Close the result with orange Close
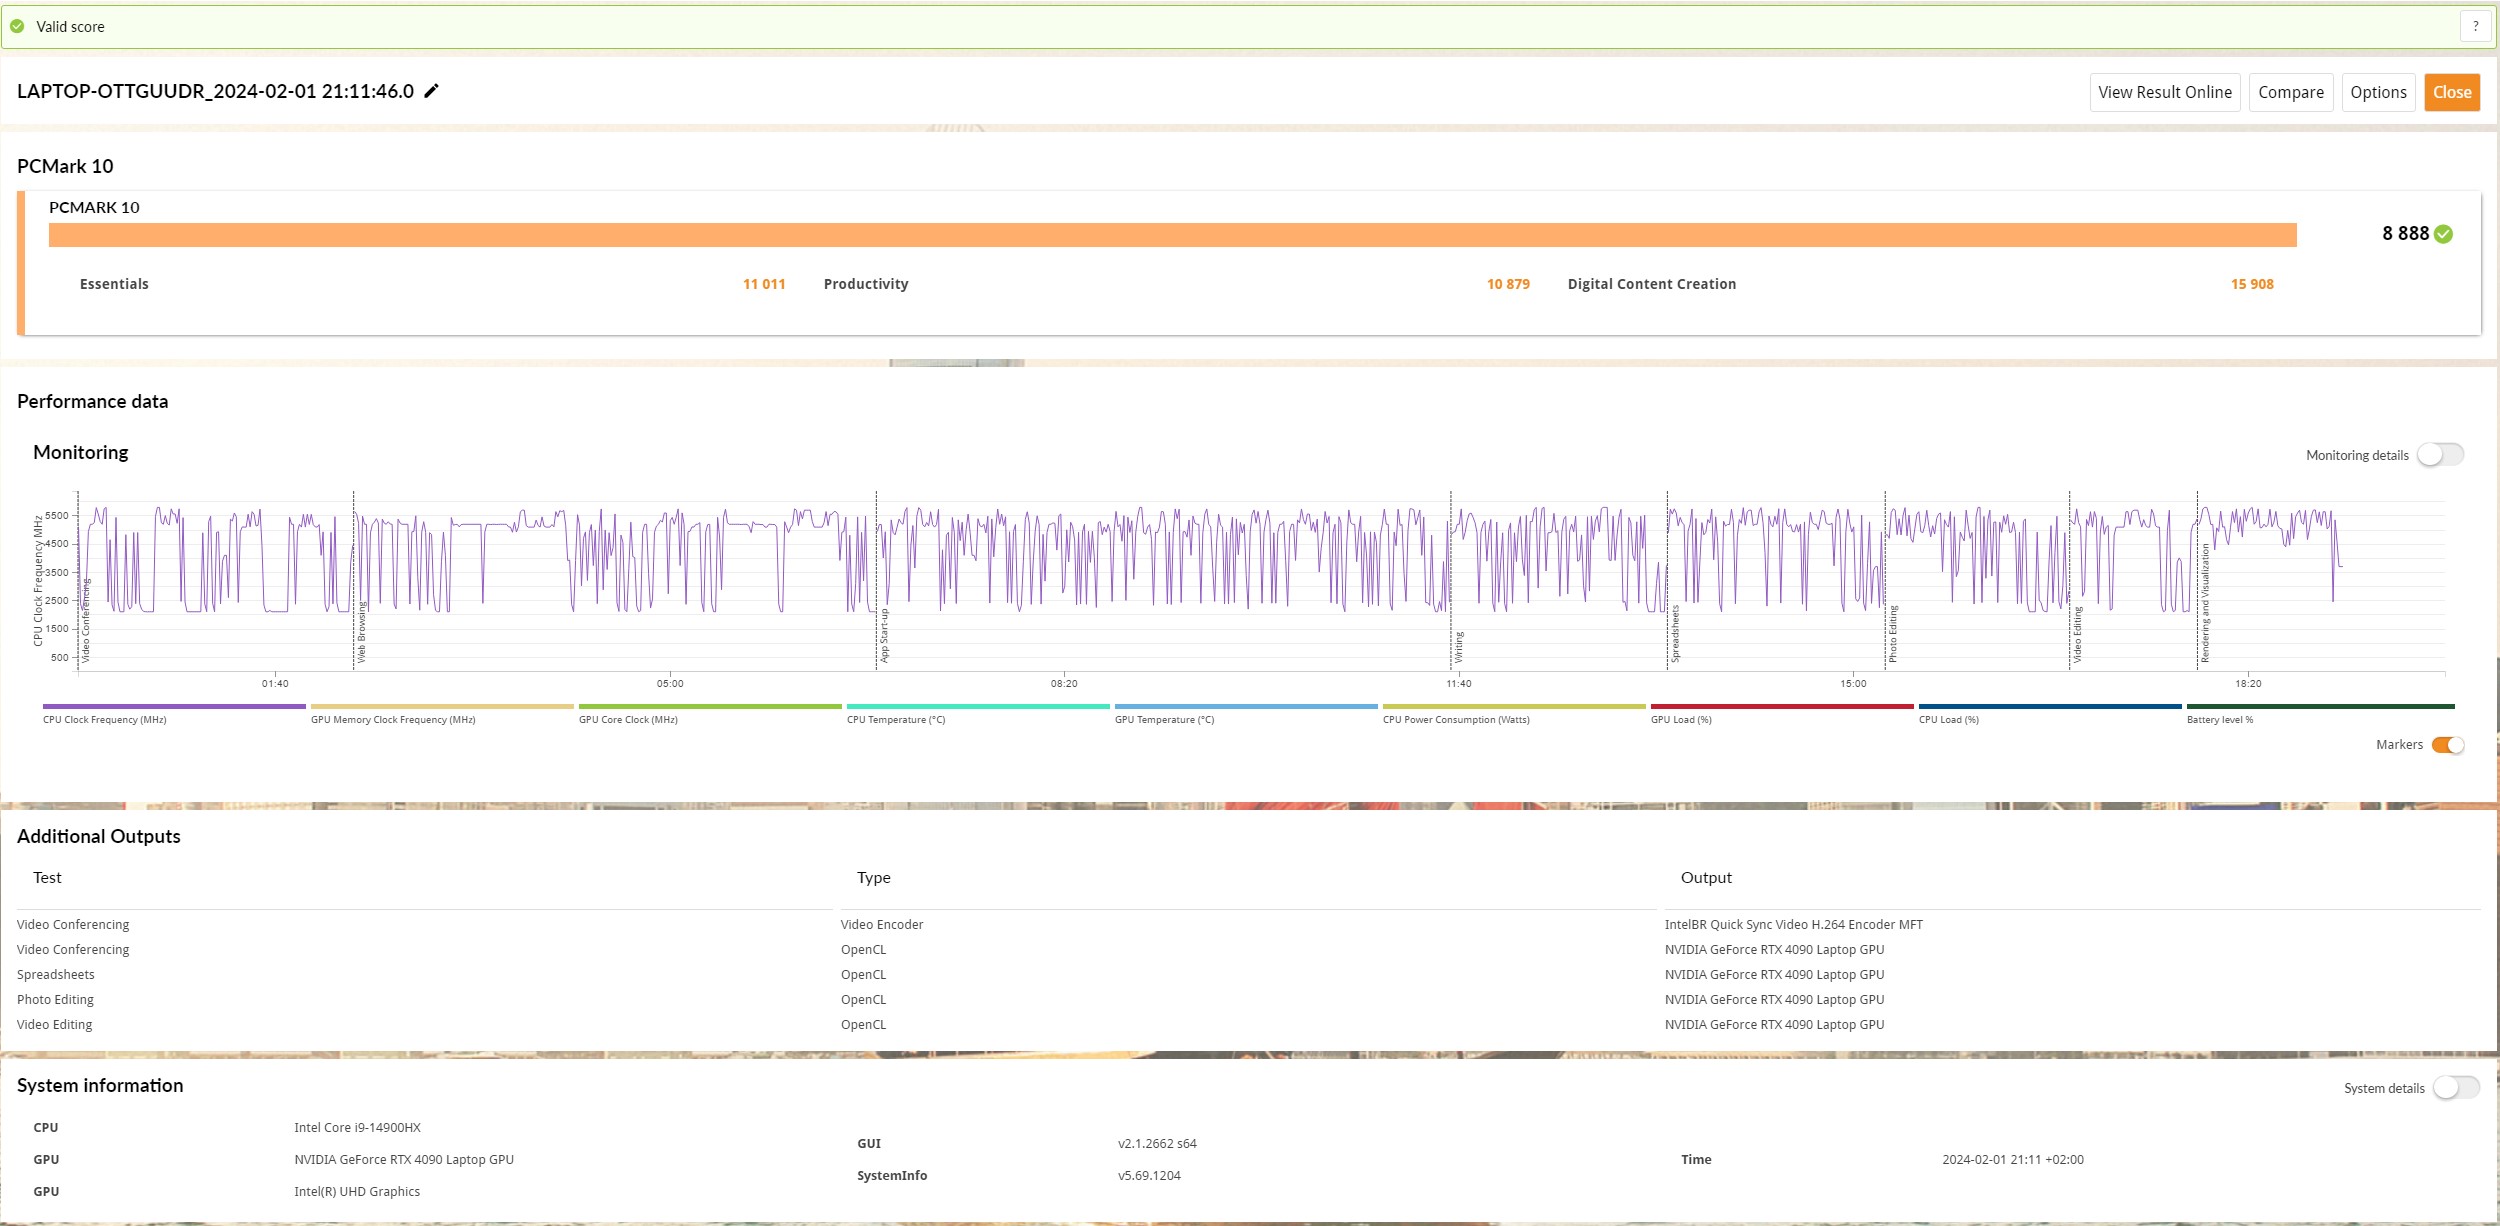The height and width of the screenshot is (1226, 2500). click(x=2451, y=92)
